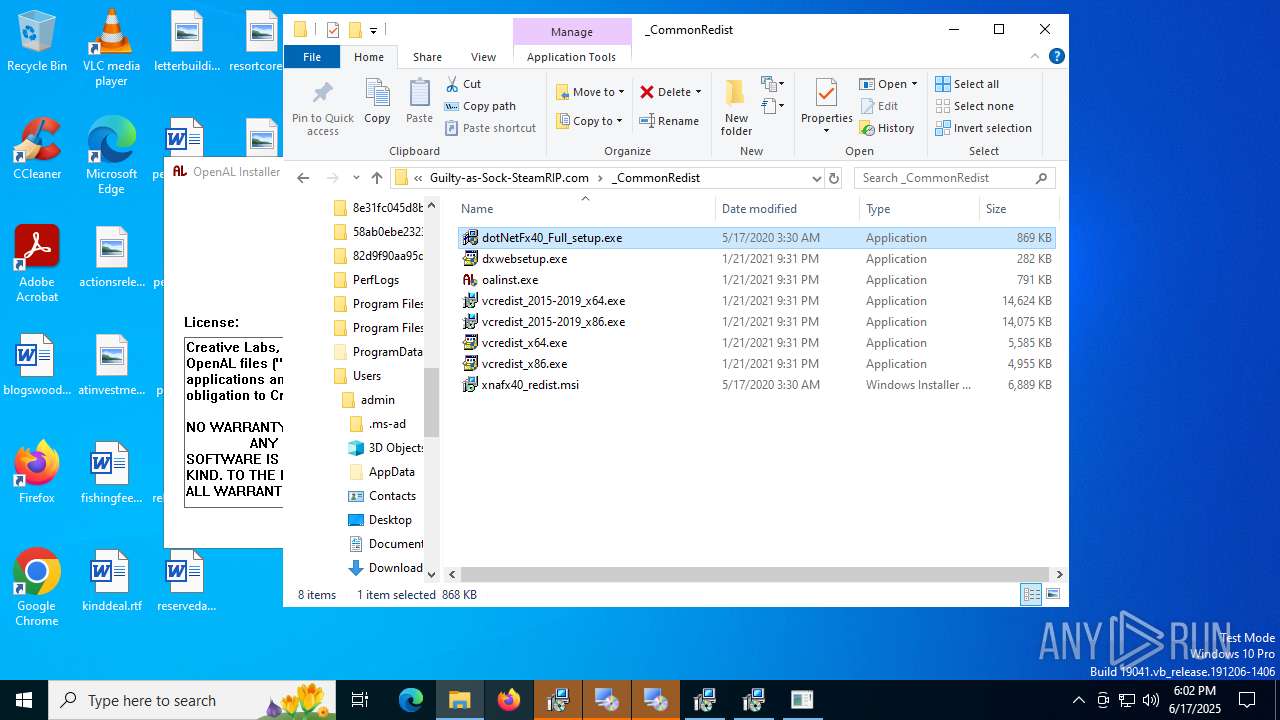
Task: Switch to details view button
Action: (x=1031, y=595)
